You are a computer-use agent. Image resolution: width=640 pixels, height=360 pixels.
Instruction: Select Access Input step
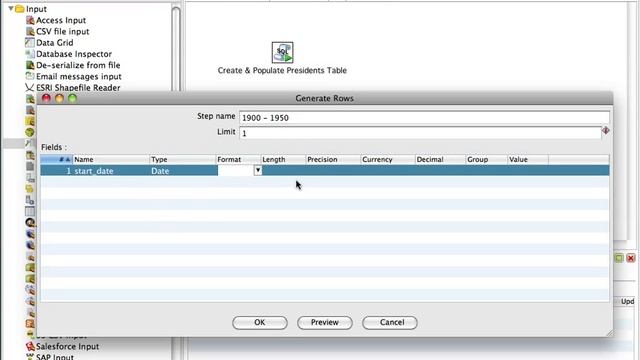(x=61, y=20)
